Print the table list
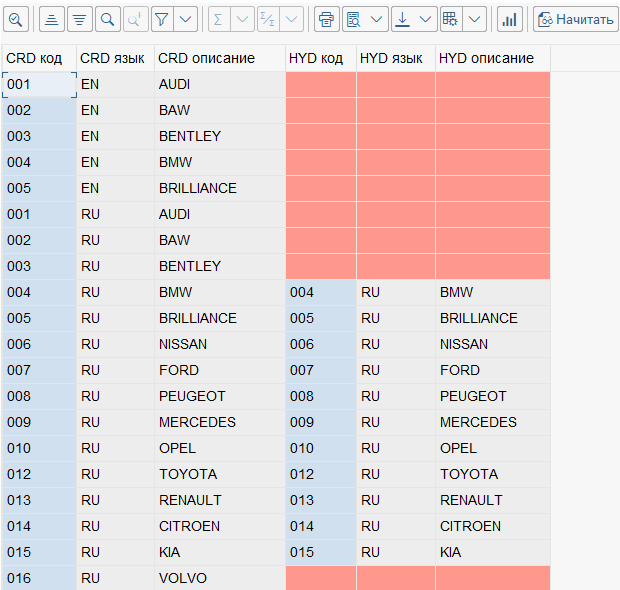620x590 pixels. click(327, 19)
